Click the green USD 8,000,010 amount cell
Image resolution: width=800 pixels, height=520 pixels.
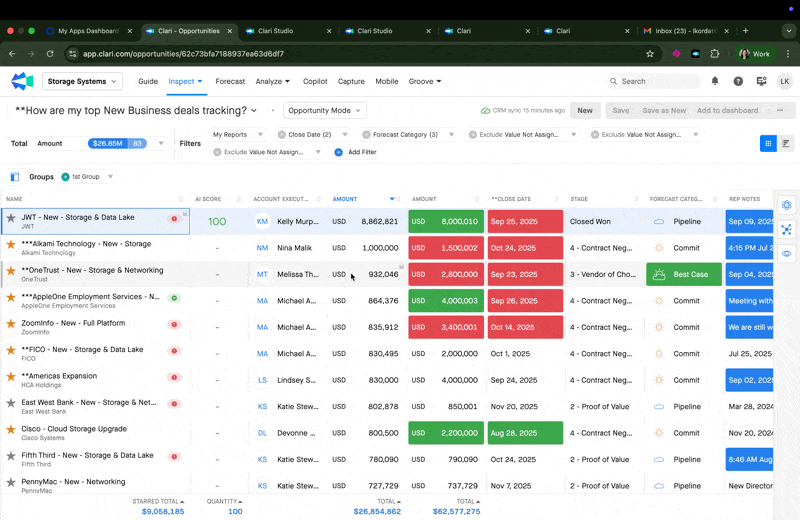[446, 221]
